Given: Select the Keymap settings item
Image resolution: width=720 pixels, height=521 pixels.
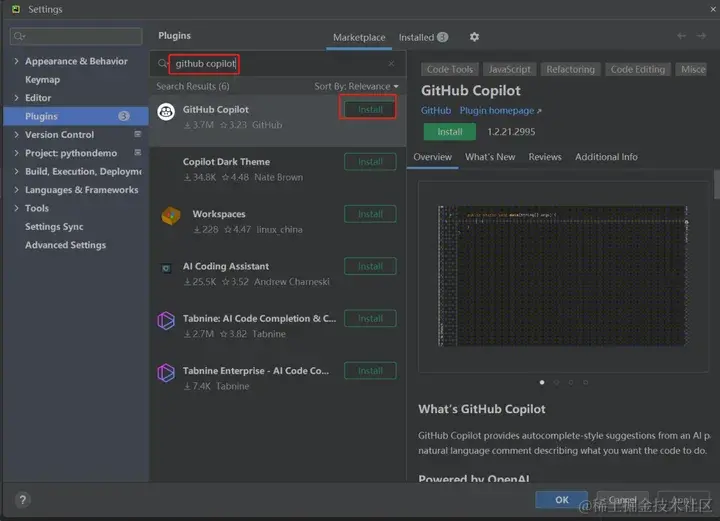Looking at the screenshot, I should coord(42,79).
